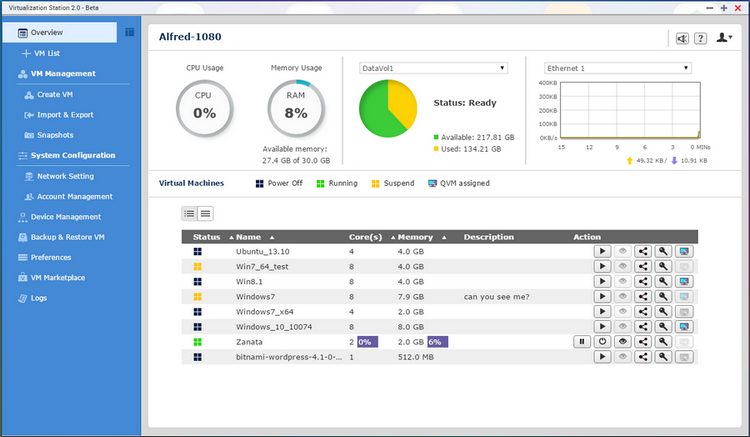Viewport: 750px width, 437px height.
Task: Switch to compact list view toggle
Action: [205, 213]
